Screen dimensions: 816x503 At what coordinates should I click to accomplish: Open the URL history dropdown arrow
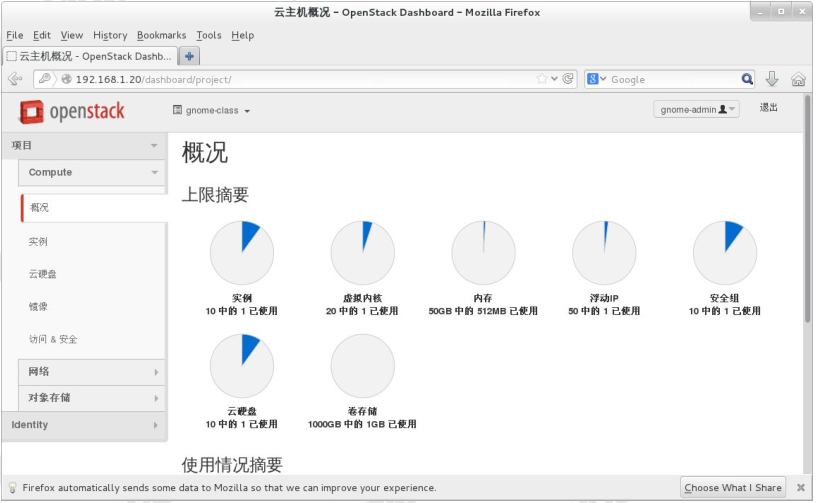[555, 79]
